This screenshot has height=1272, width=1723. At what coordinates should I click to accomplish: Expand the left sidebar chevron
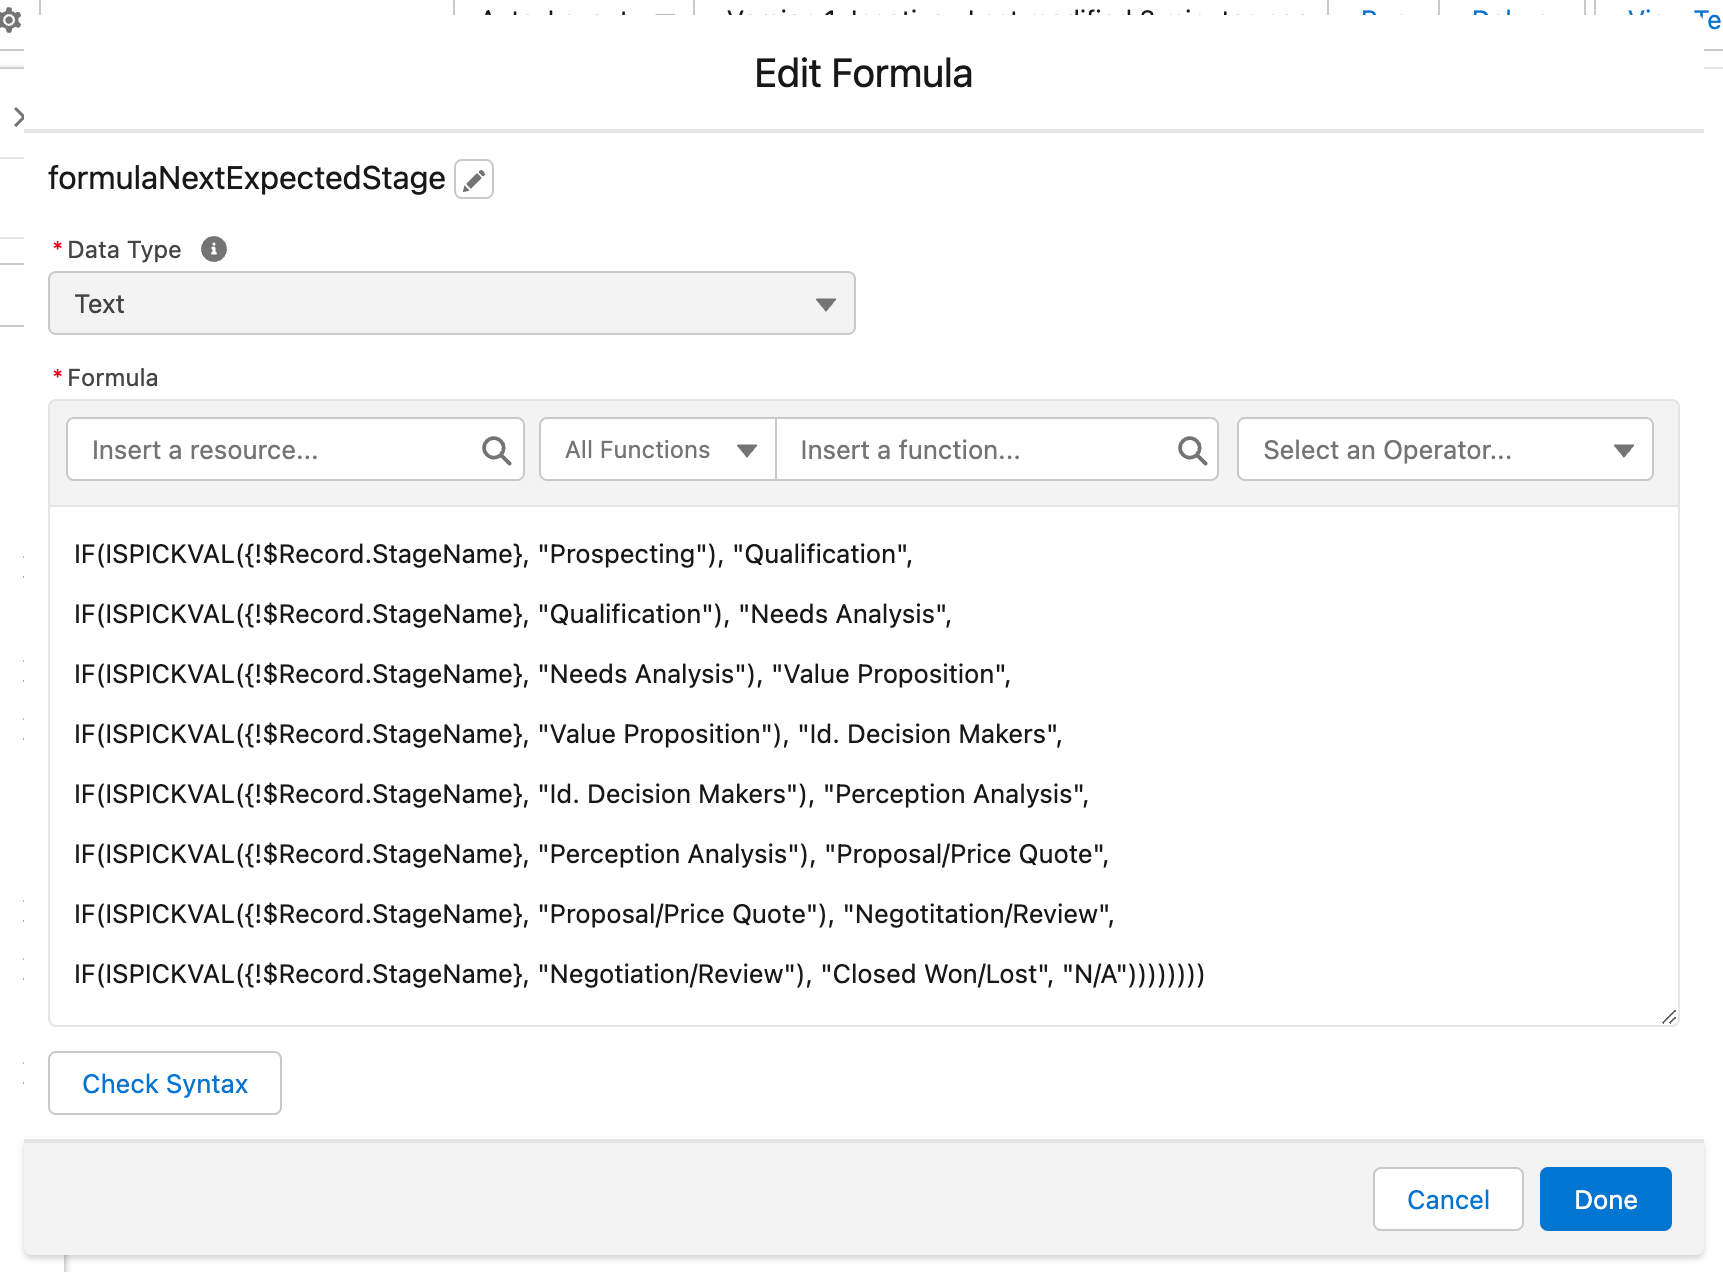coord(18,117)
